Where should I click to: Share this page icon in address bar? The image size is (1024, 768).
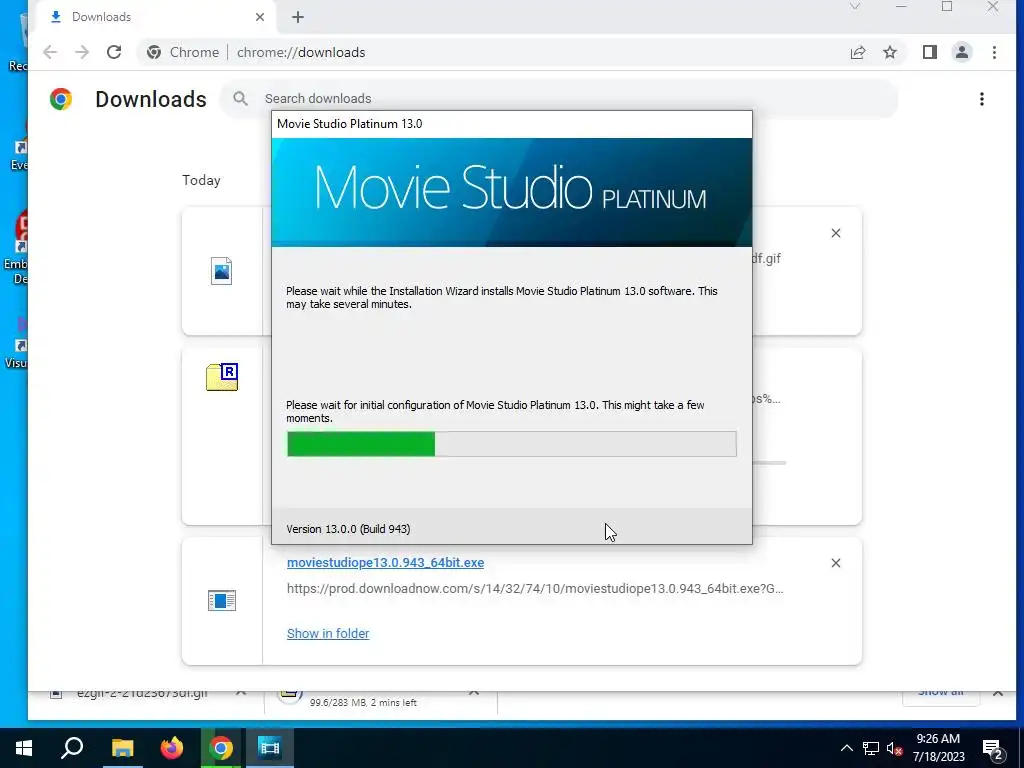tap(858, 52)
